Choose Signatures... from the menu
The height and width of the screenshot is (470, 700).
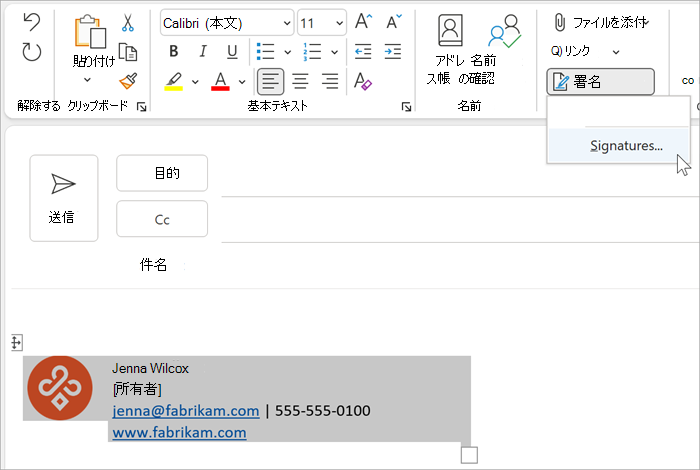[619, 146]
